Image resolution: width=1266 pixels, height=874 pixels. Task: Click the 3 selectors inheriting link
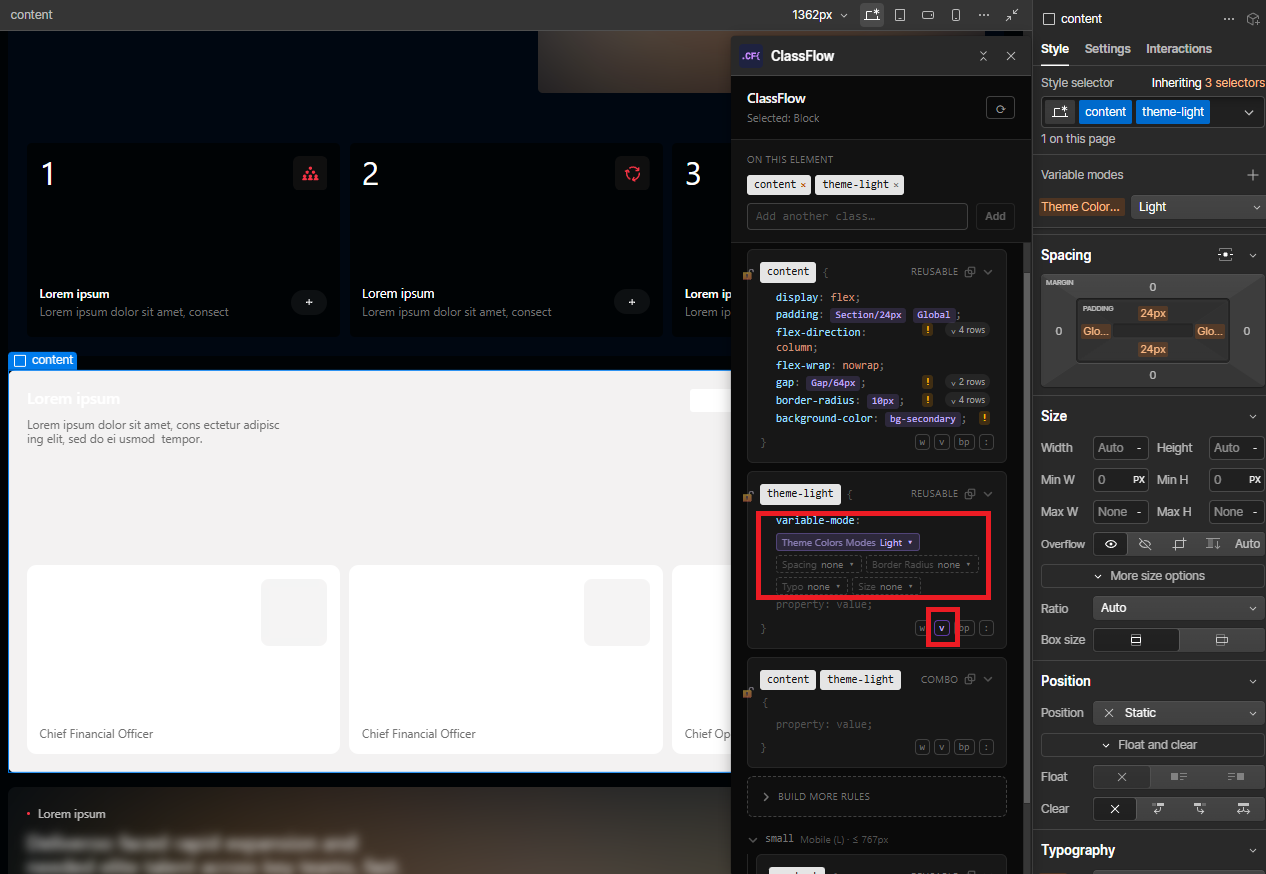click(x=1234, y=83)
